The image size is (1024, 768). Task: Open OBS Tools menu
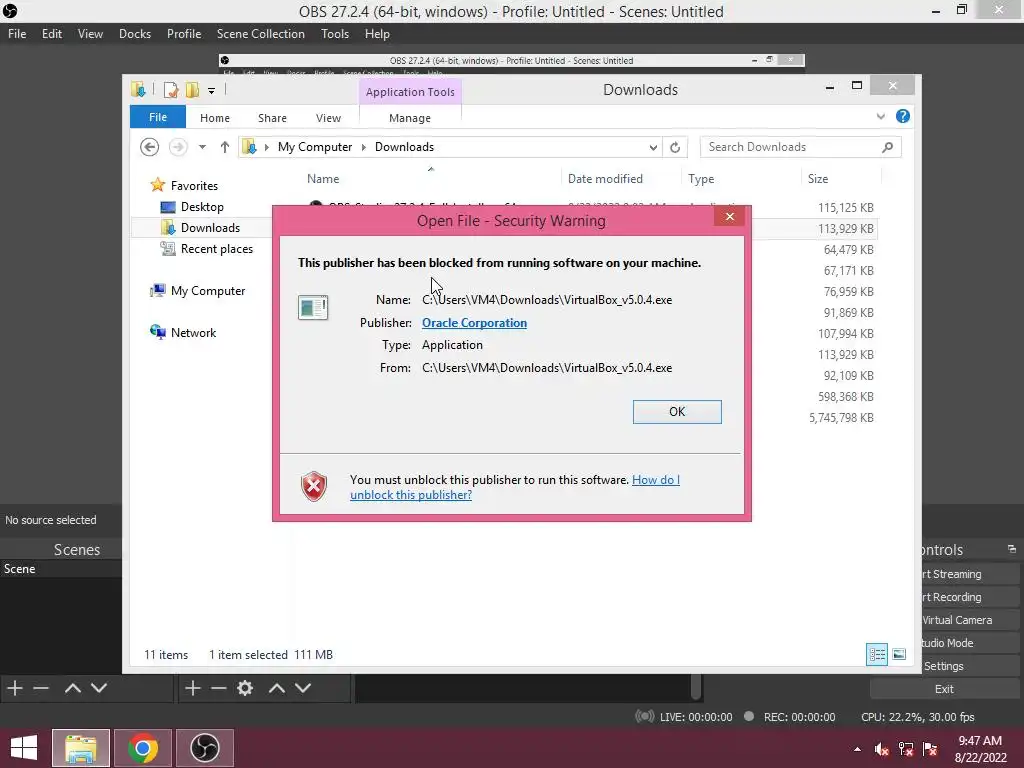point(334,34)
